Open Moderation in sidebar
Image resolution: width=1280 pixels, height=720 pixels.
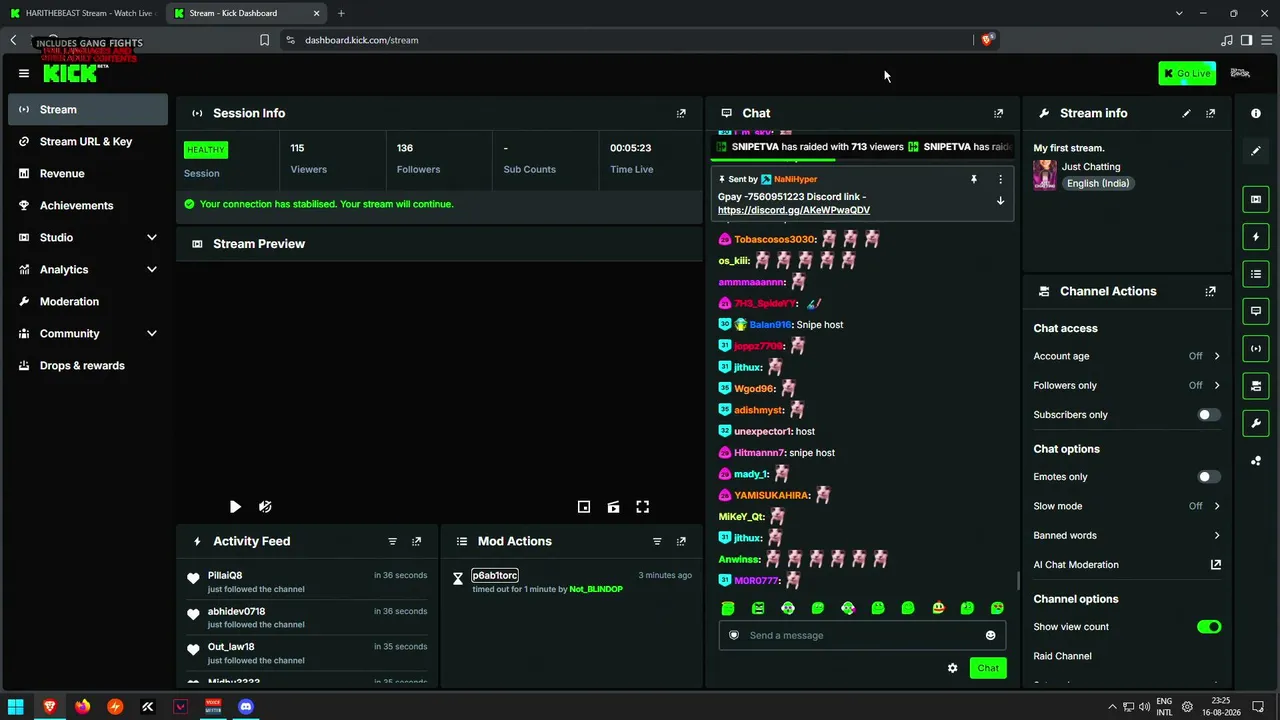(x=88, y=301)
